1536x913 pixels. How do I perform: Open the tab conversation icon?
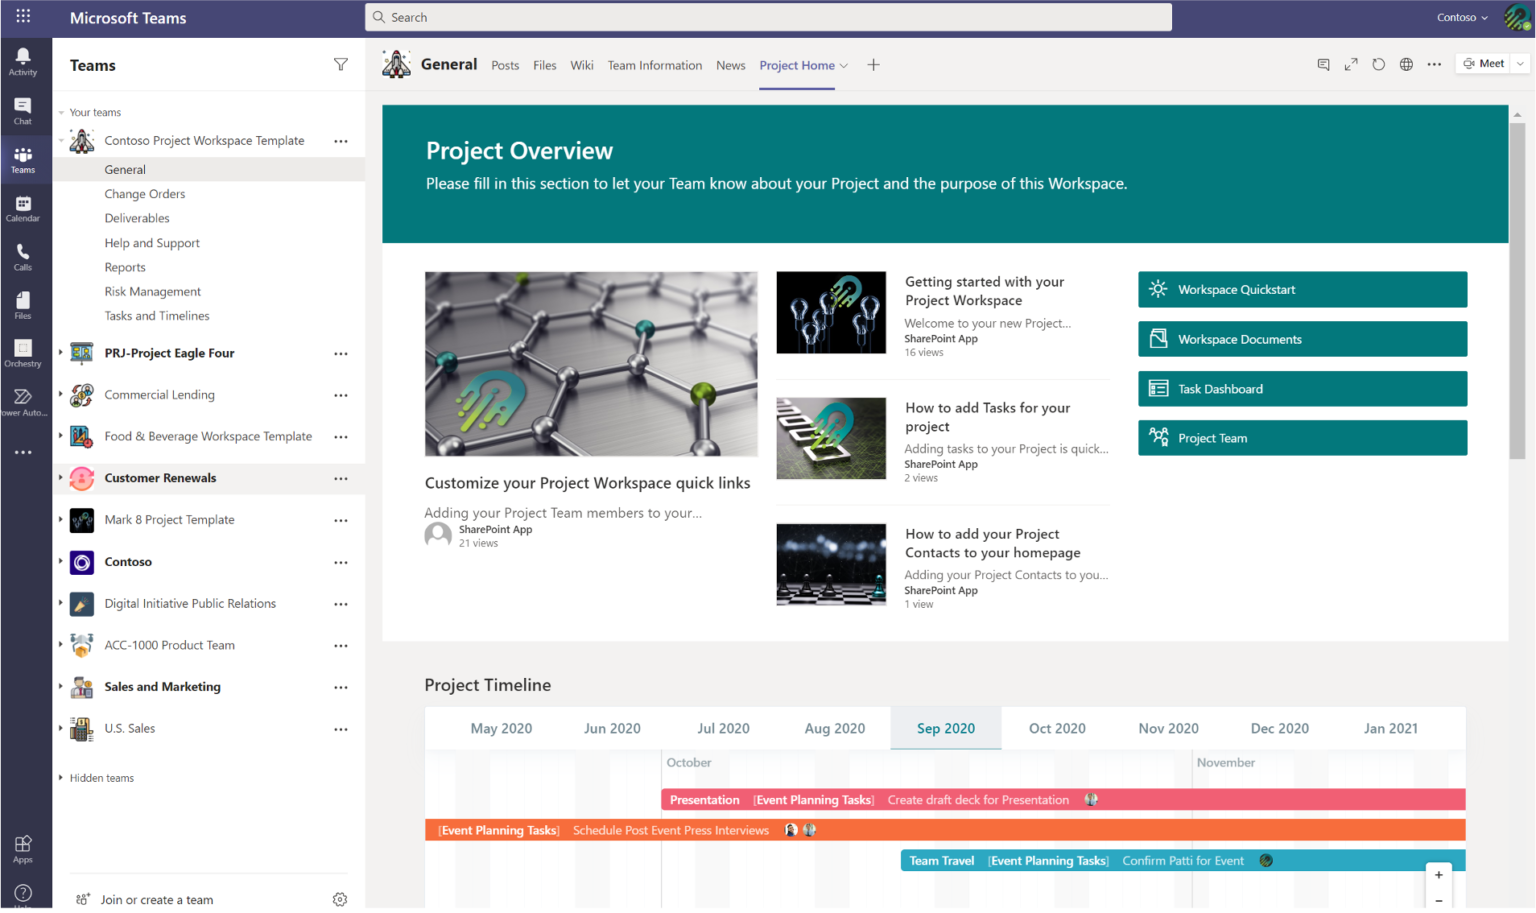coord(1323,63)
